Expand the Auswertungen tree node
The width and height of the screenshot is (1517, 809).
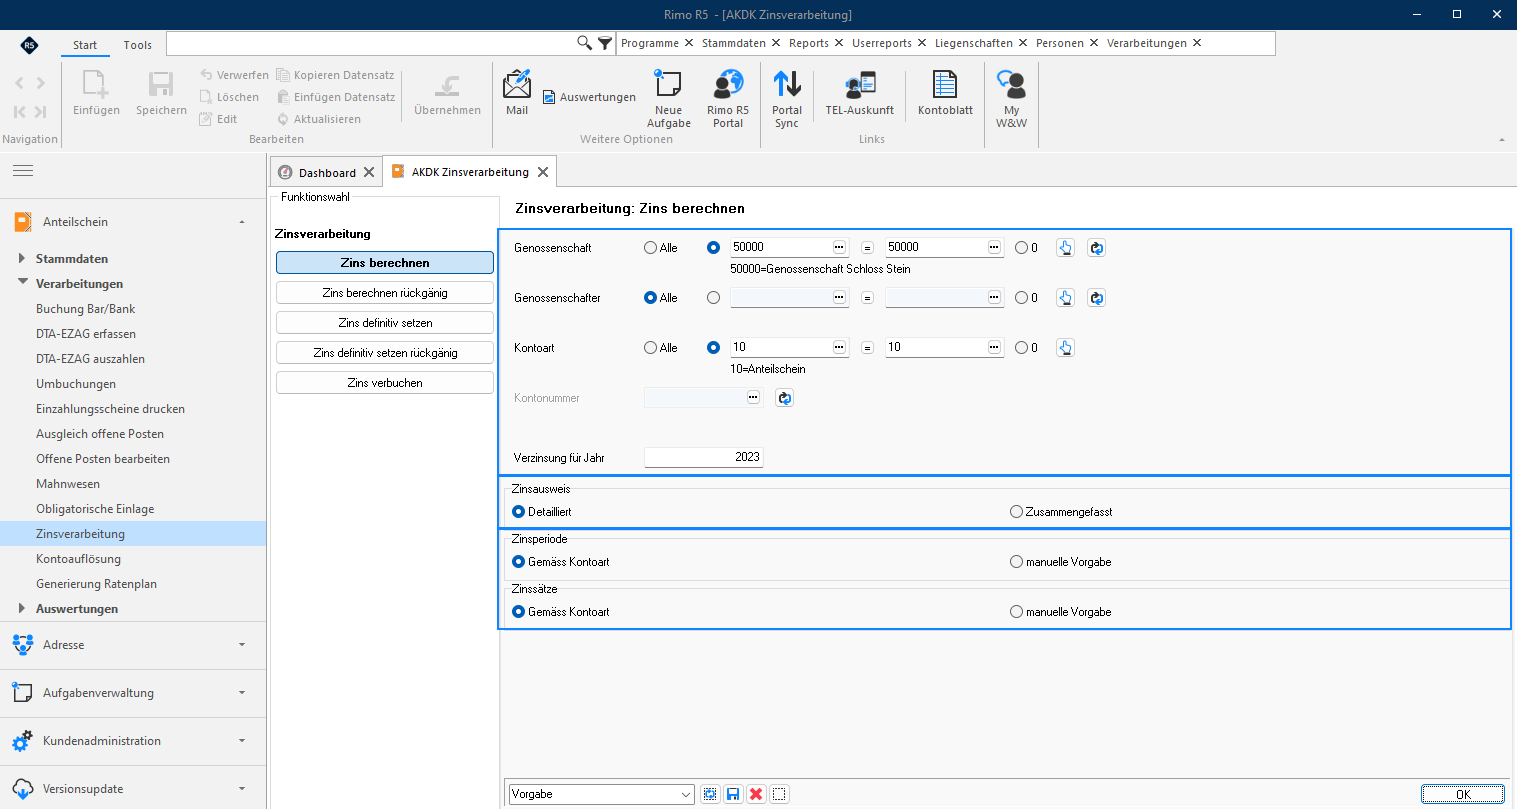click(22, 608)
